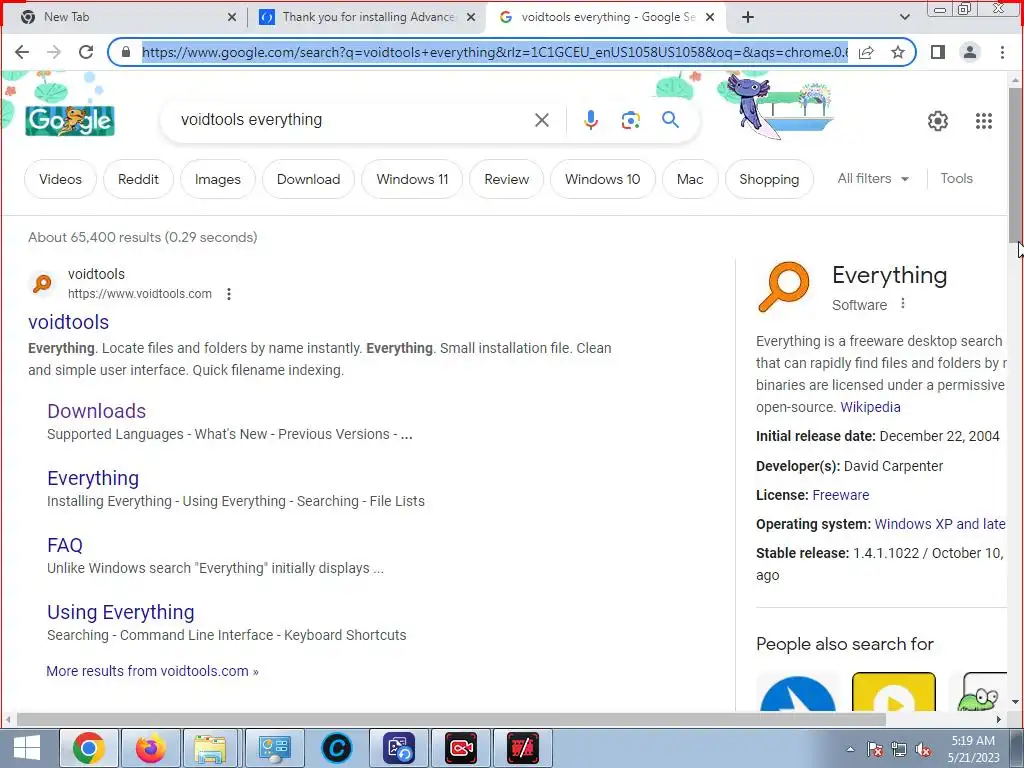The height and width of the screenshot is (768, 1024).
Task: Click the vertical page scrollbar
Action: coord(1016,163)
